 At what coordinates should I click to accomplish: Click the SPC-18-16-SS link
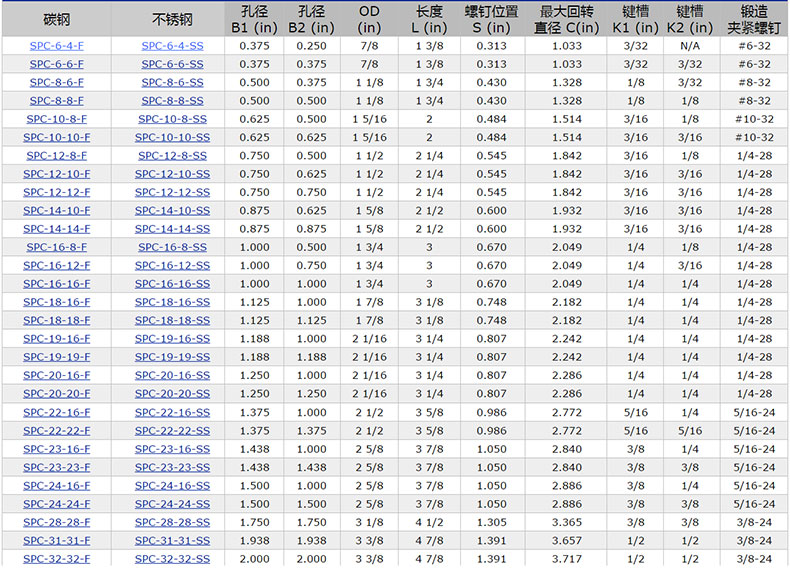click(x=172, y=302)
